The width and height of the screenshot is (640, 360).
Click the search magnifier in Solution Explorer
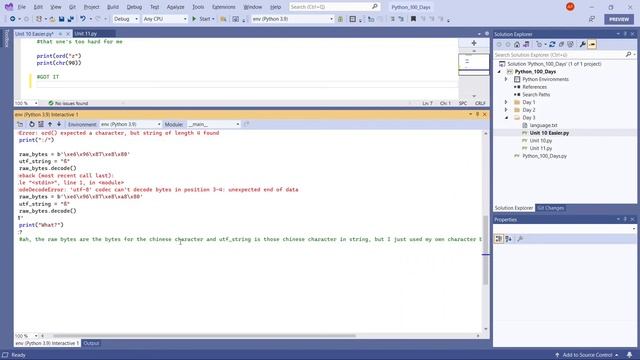(x=628, y=54)
